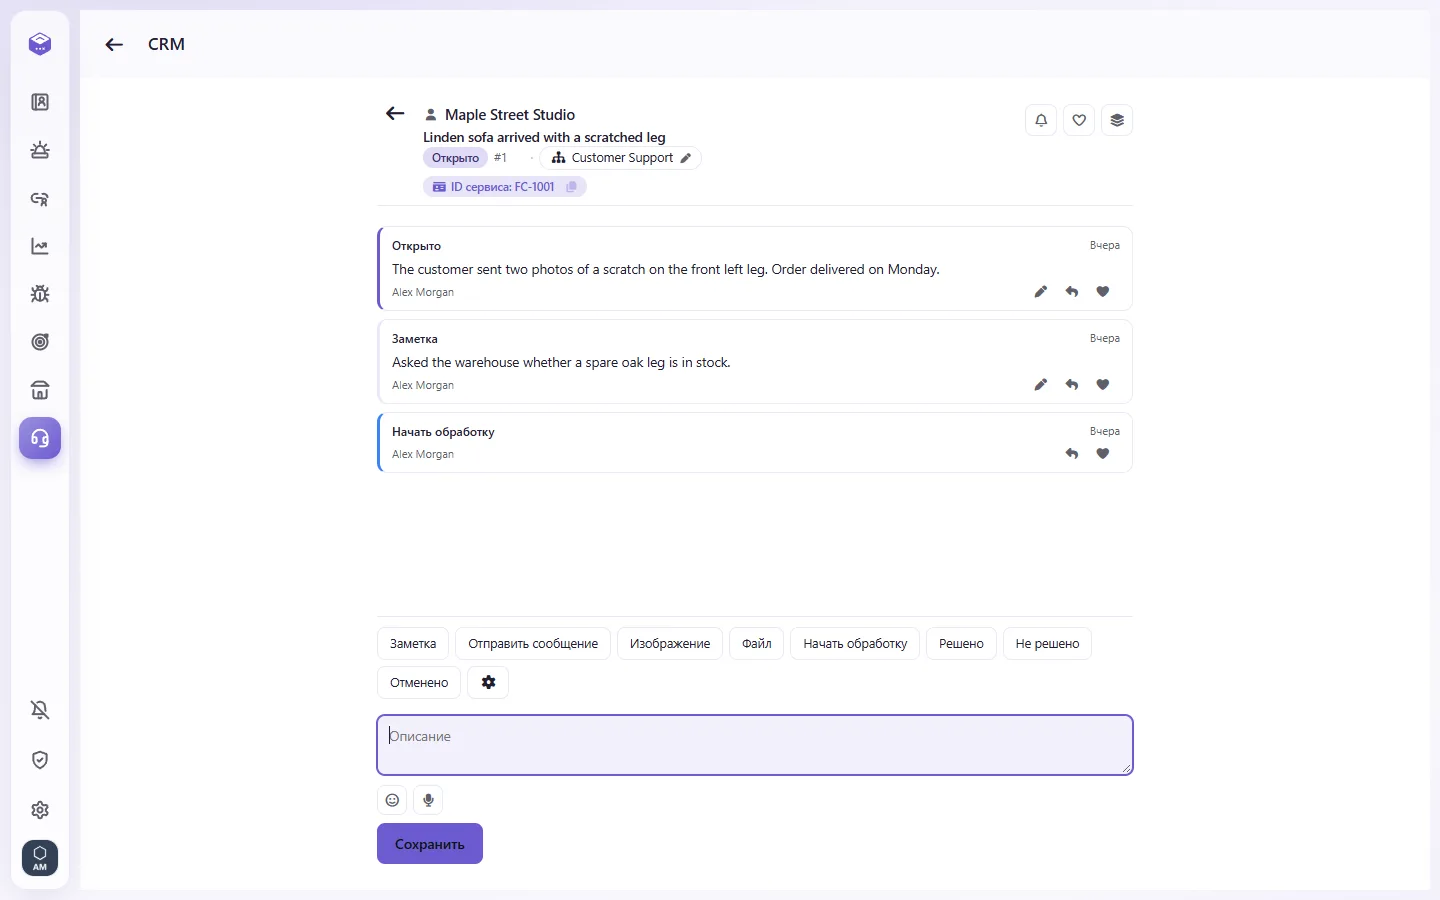Toggle favorite heart on ticket header
Screen dimensions: 1440x900
(1079, 120)
